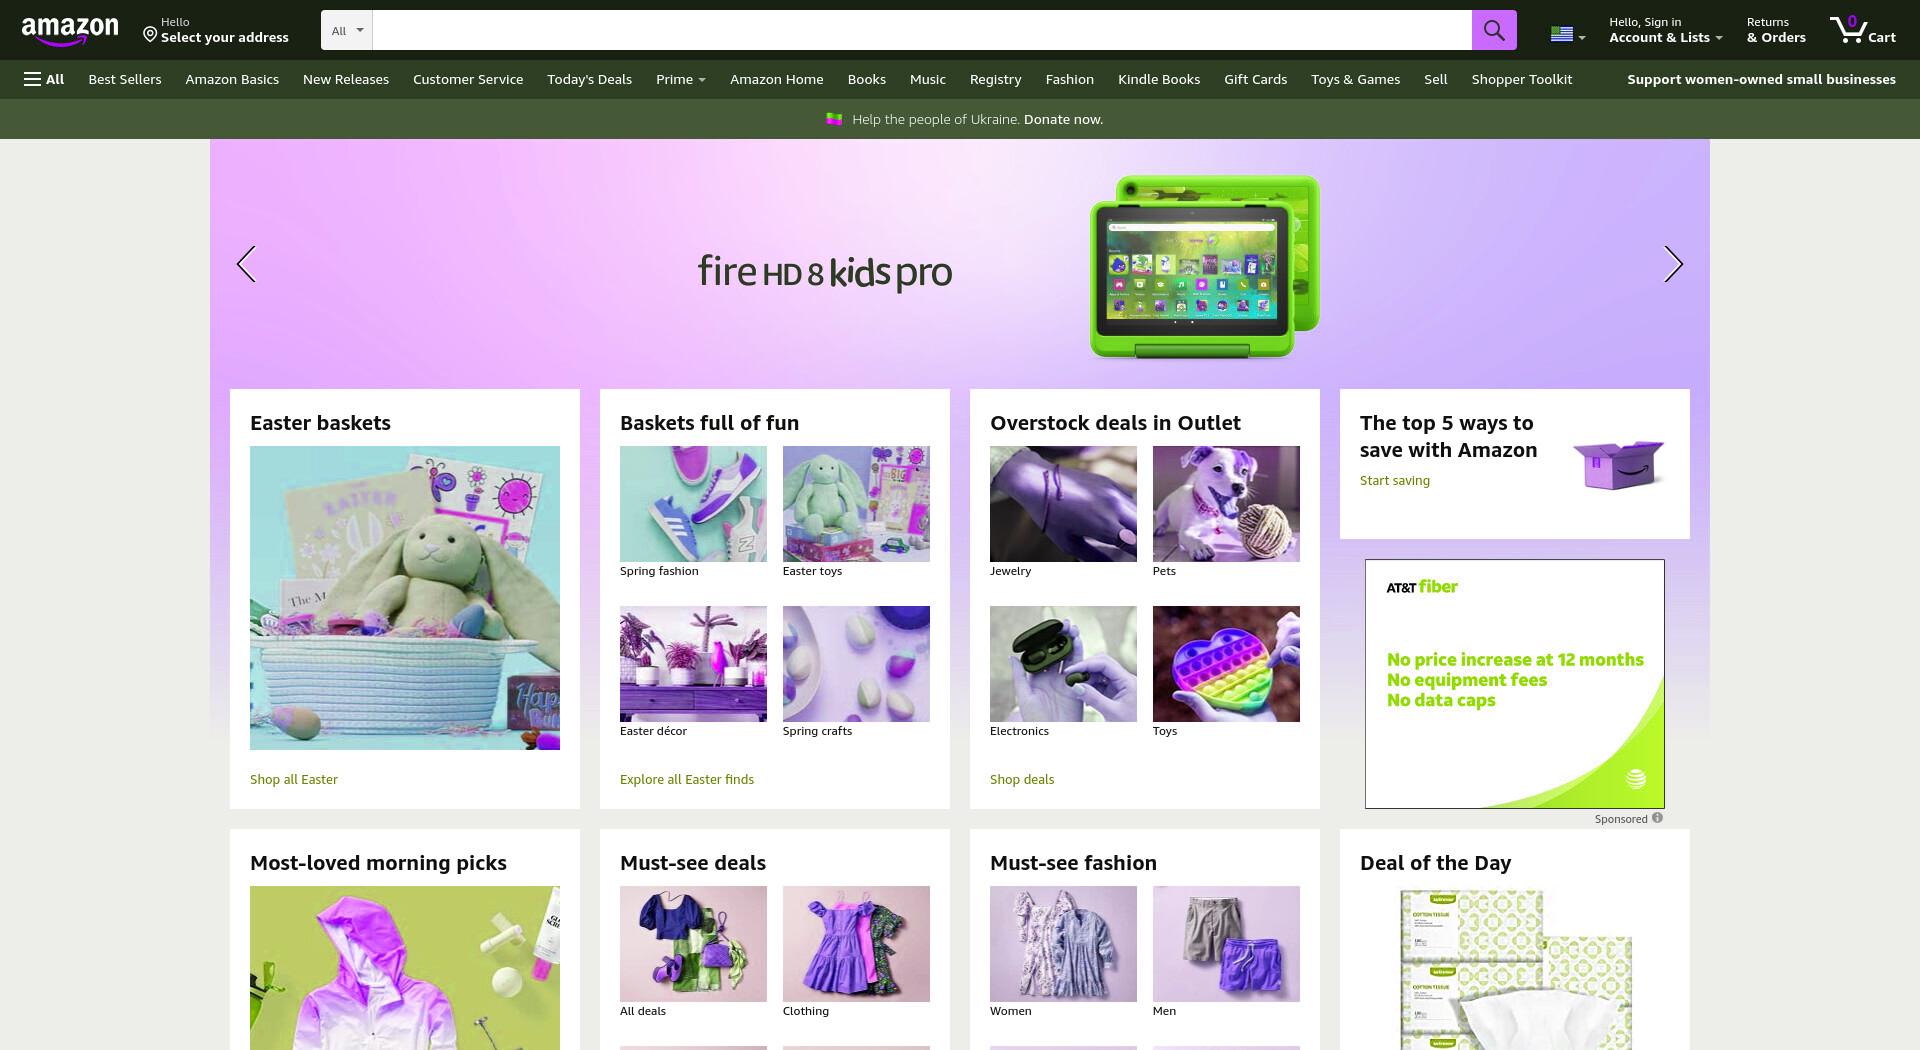Click Donate now link

pos(1063,119)
